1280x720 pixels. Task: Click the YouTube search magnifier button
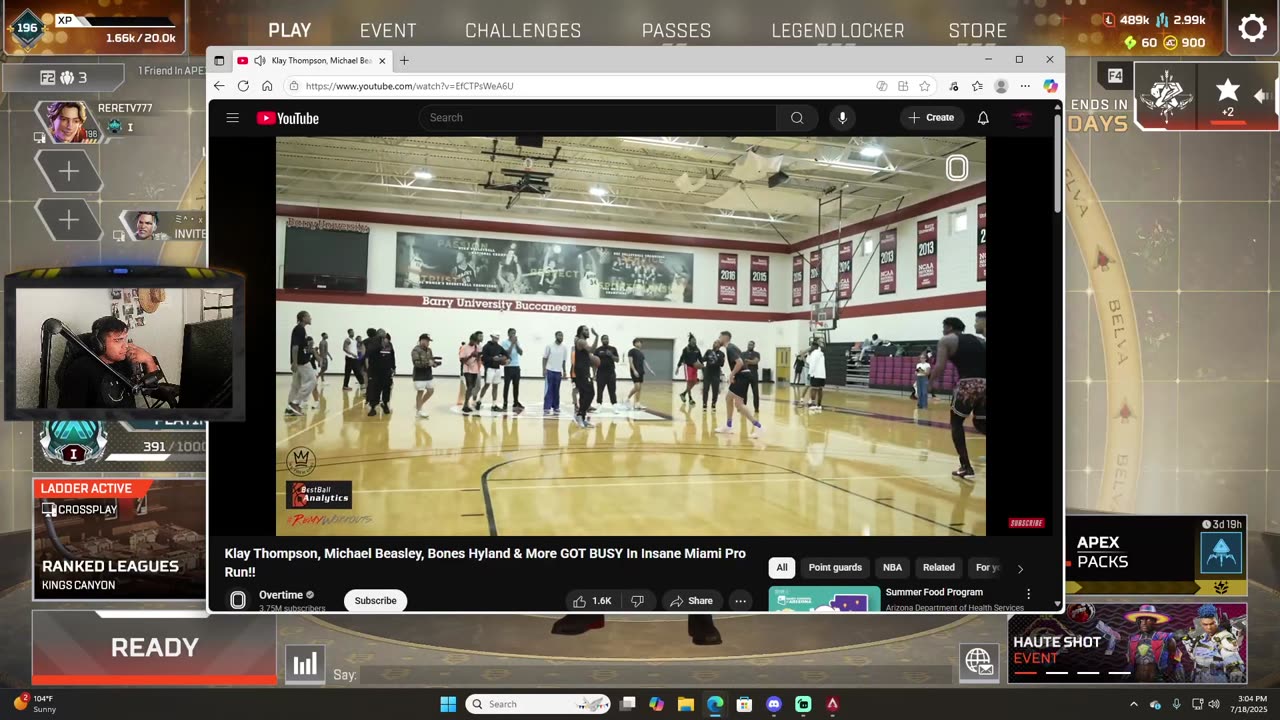click(797, 118)
